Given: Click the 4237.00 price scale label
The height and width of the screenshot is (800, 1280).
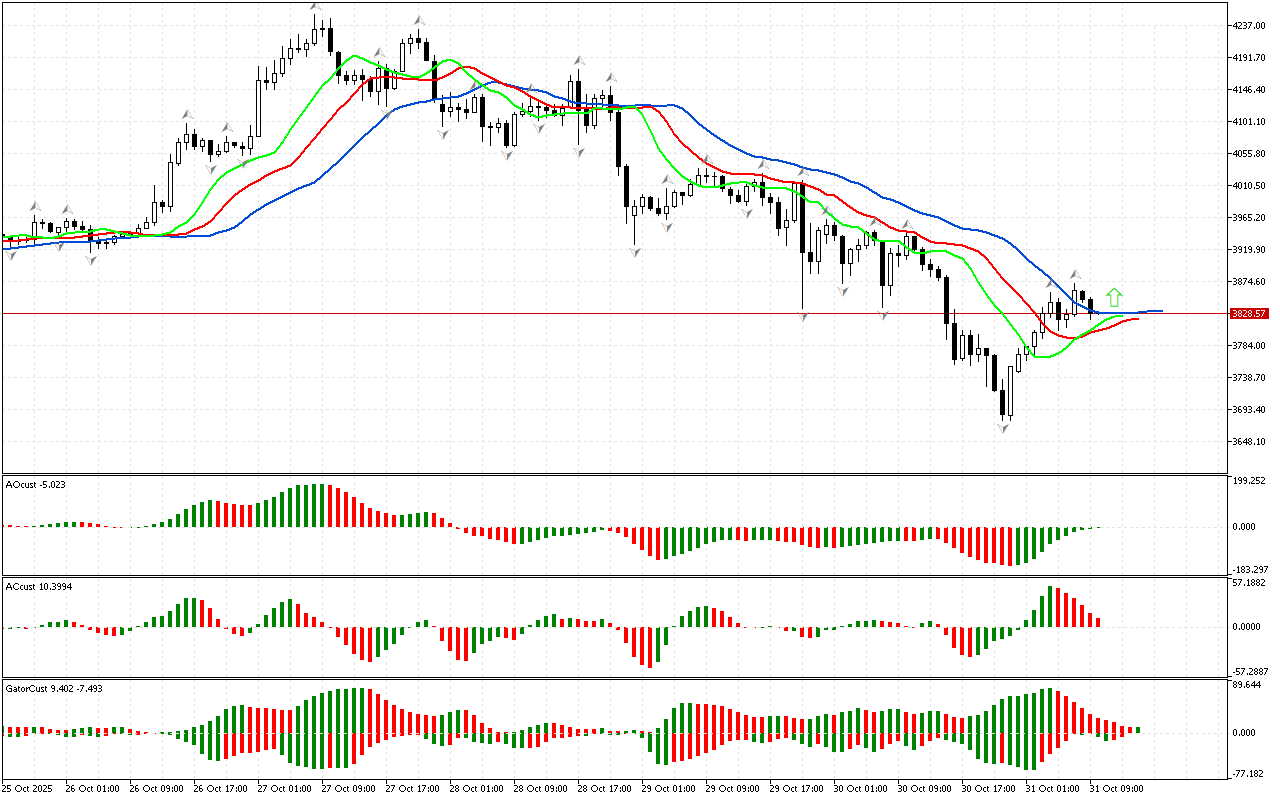Looking at the screenshot, I should (x=1249, y=26).
